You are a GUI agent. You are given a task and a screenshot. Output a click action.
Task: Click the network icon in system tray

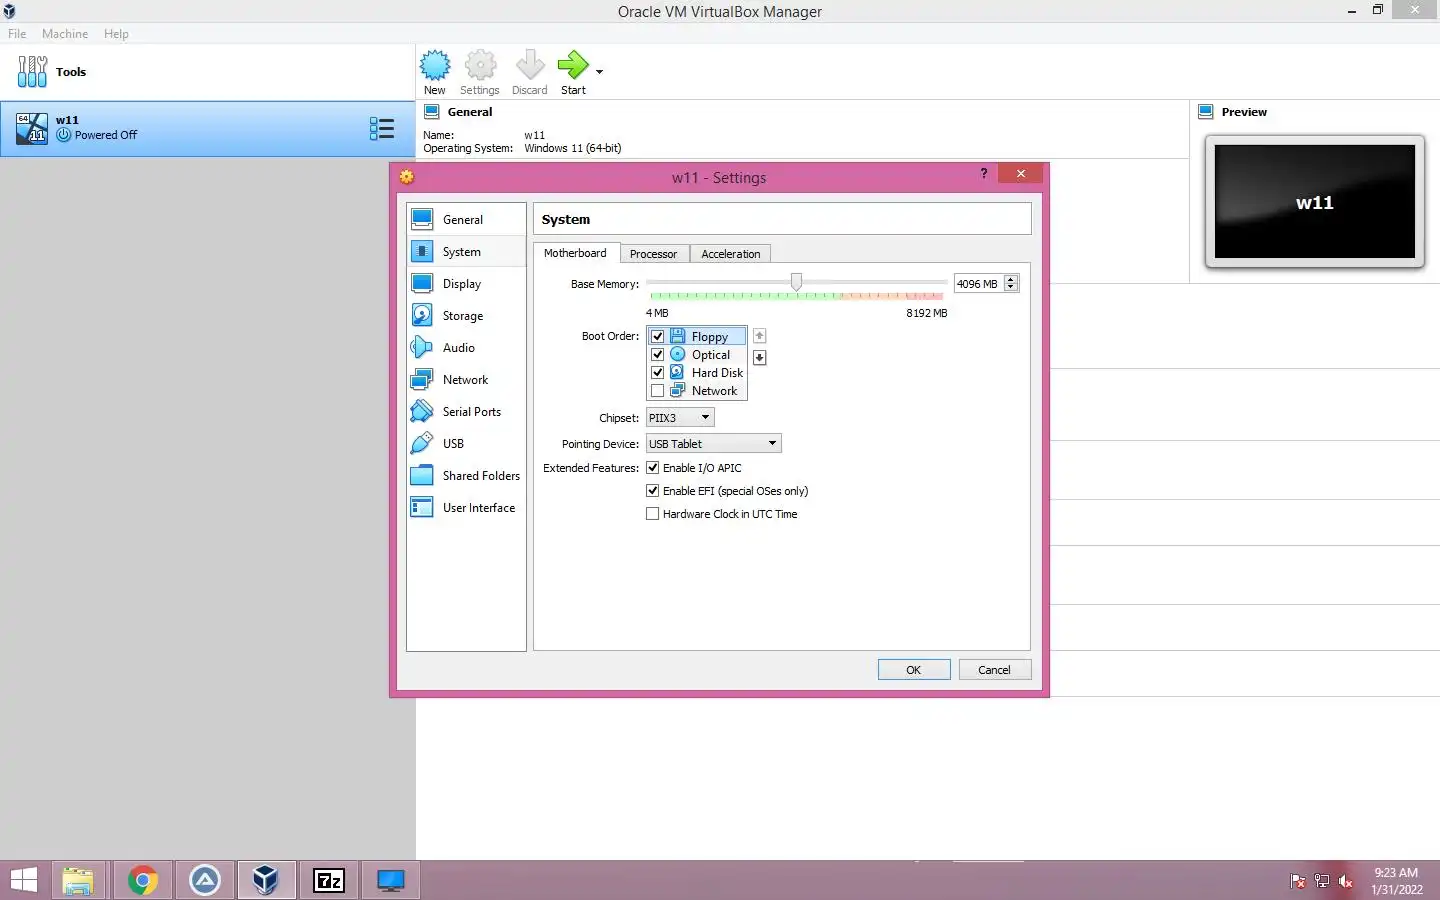(1321, 881)
